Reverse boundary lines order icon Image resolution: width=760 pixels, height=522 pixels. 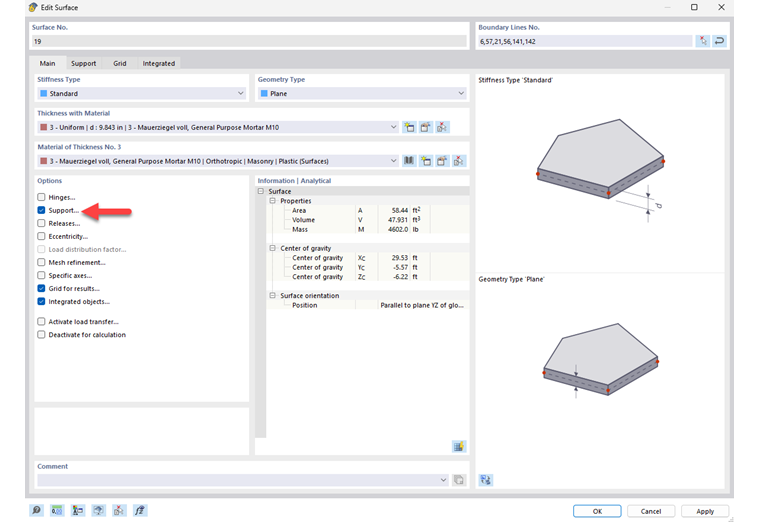(719, 41)
